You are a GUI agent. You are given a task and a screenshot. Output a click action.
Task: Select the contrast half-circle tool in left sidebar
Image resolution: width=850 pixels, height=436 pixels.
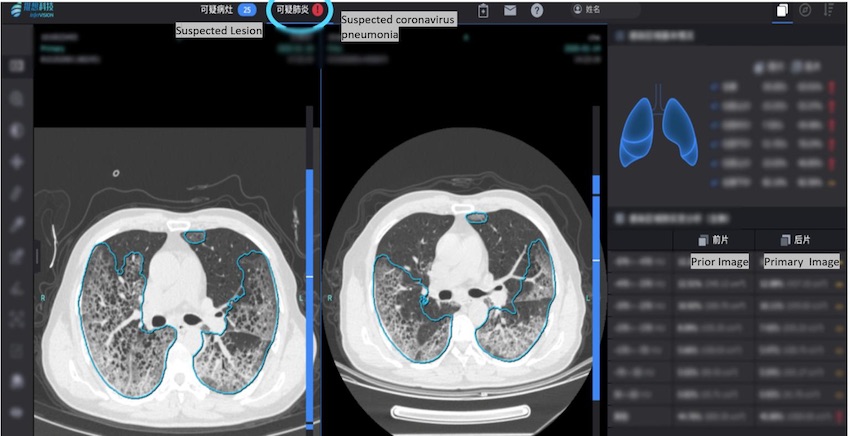point(17,130)
